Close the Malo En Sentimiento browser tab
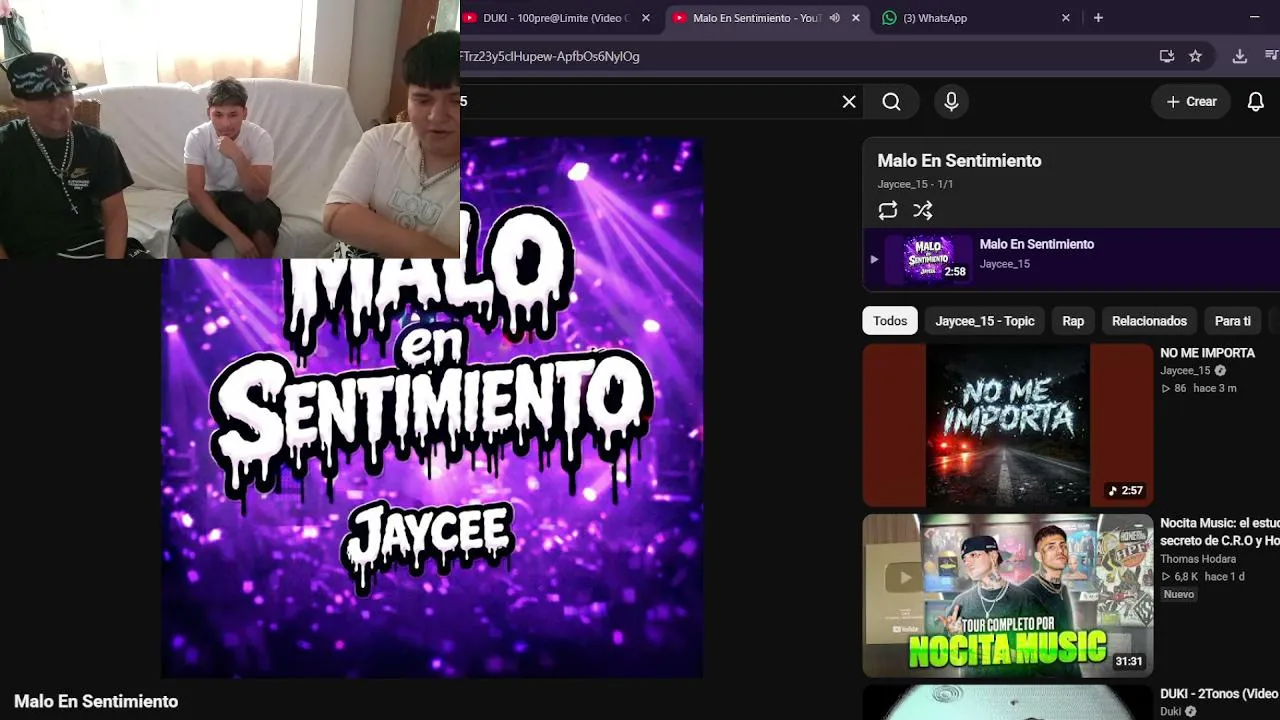Screen dimensions: 1280x720 tap(856, 18)
